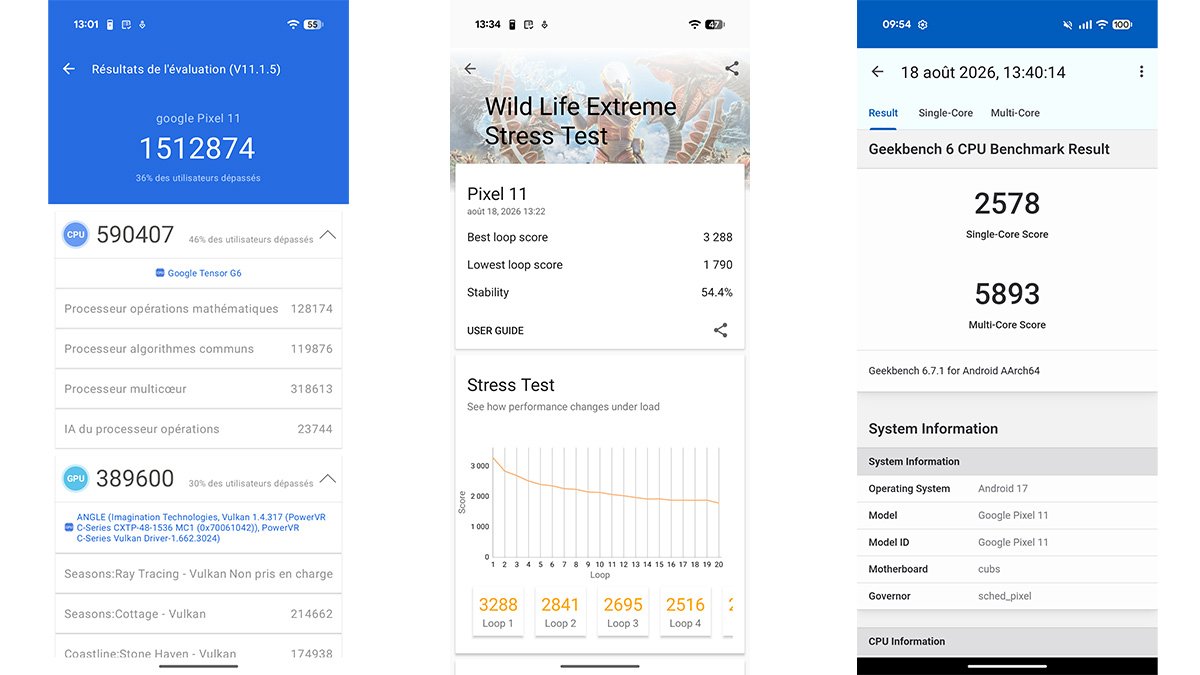
Task: Select the Motherboard cubs row
Action: click(1007, 569)
